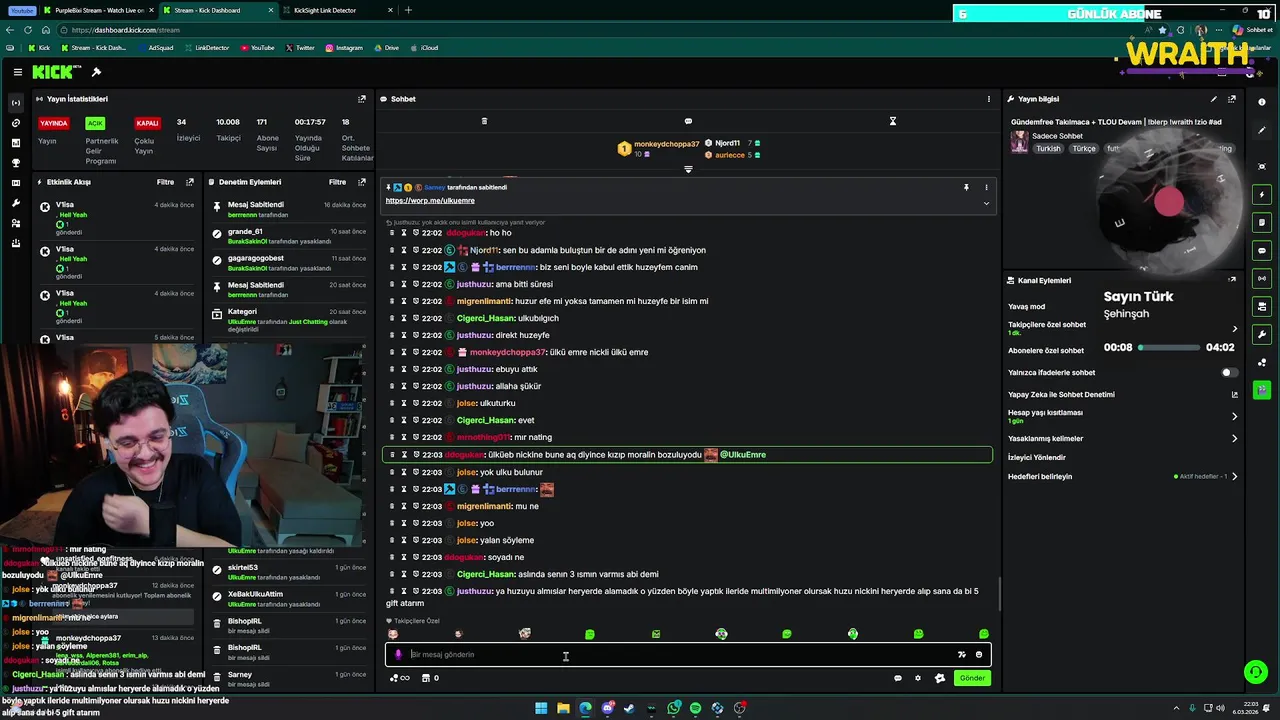Click the right sidebar wrench widget icon

coord(1262,334)
